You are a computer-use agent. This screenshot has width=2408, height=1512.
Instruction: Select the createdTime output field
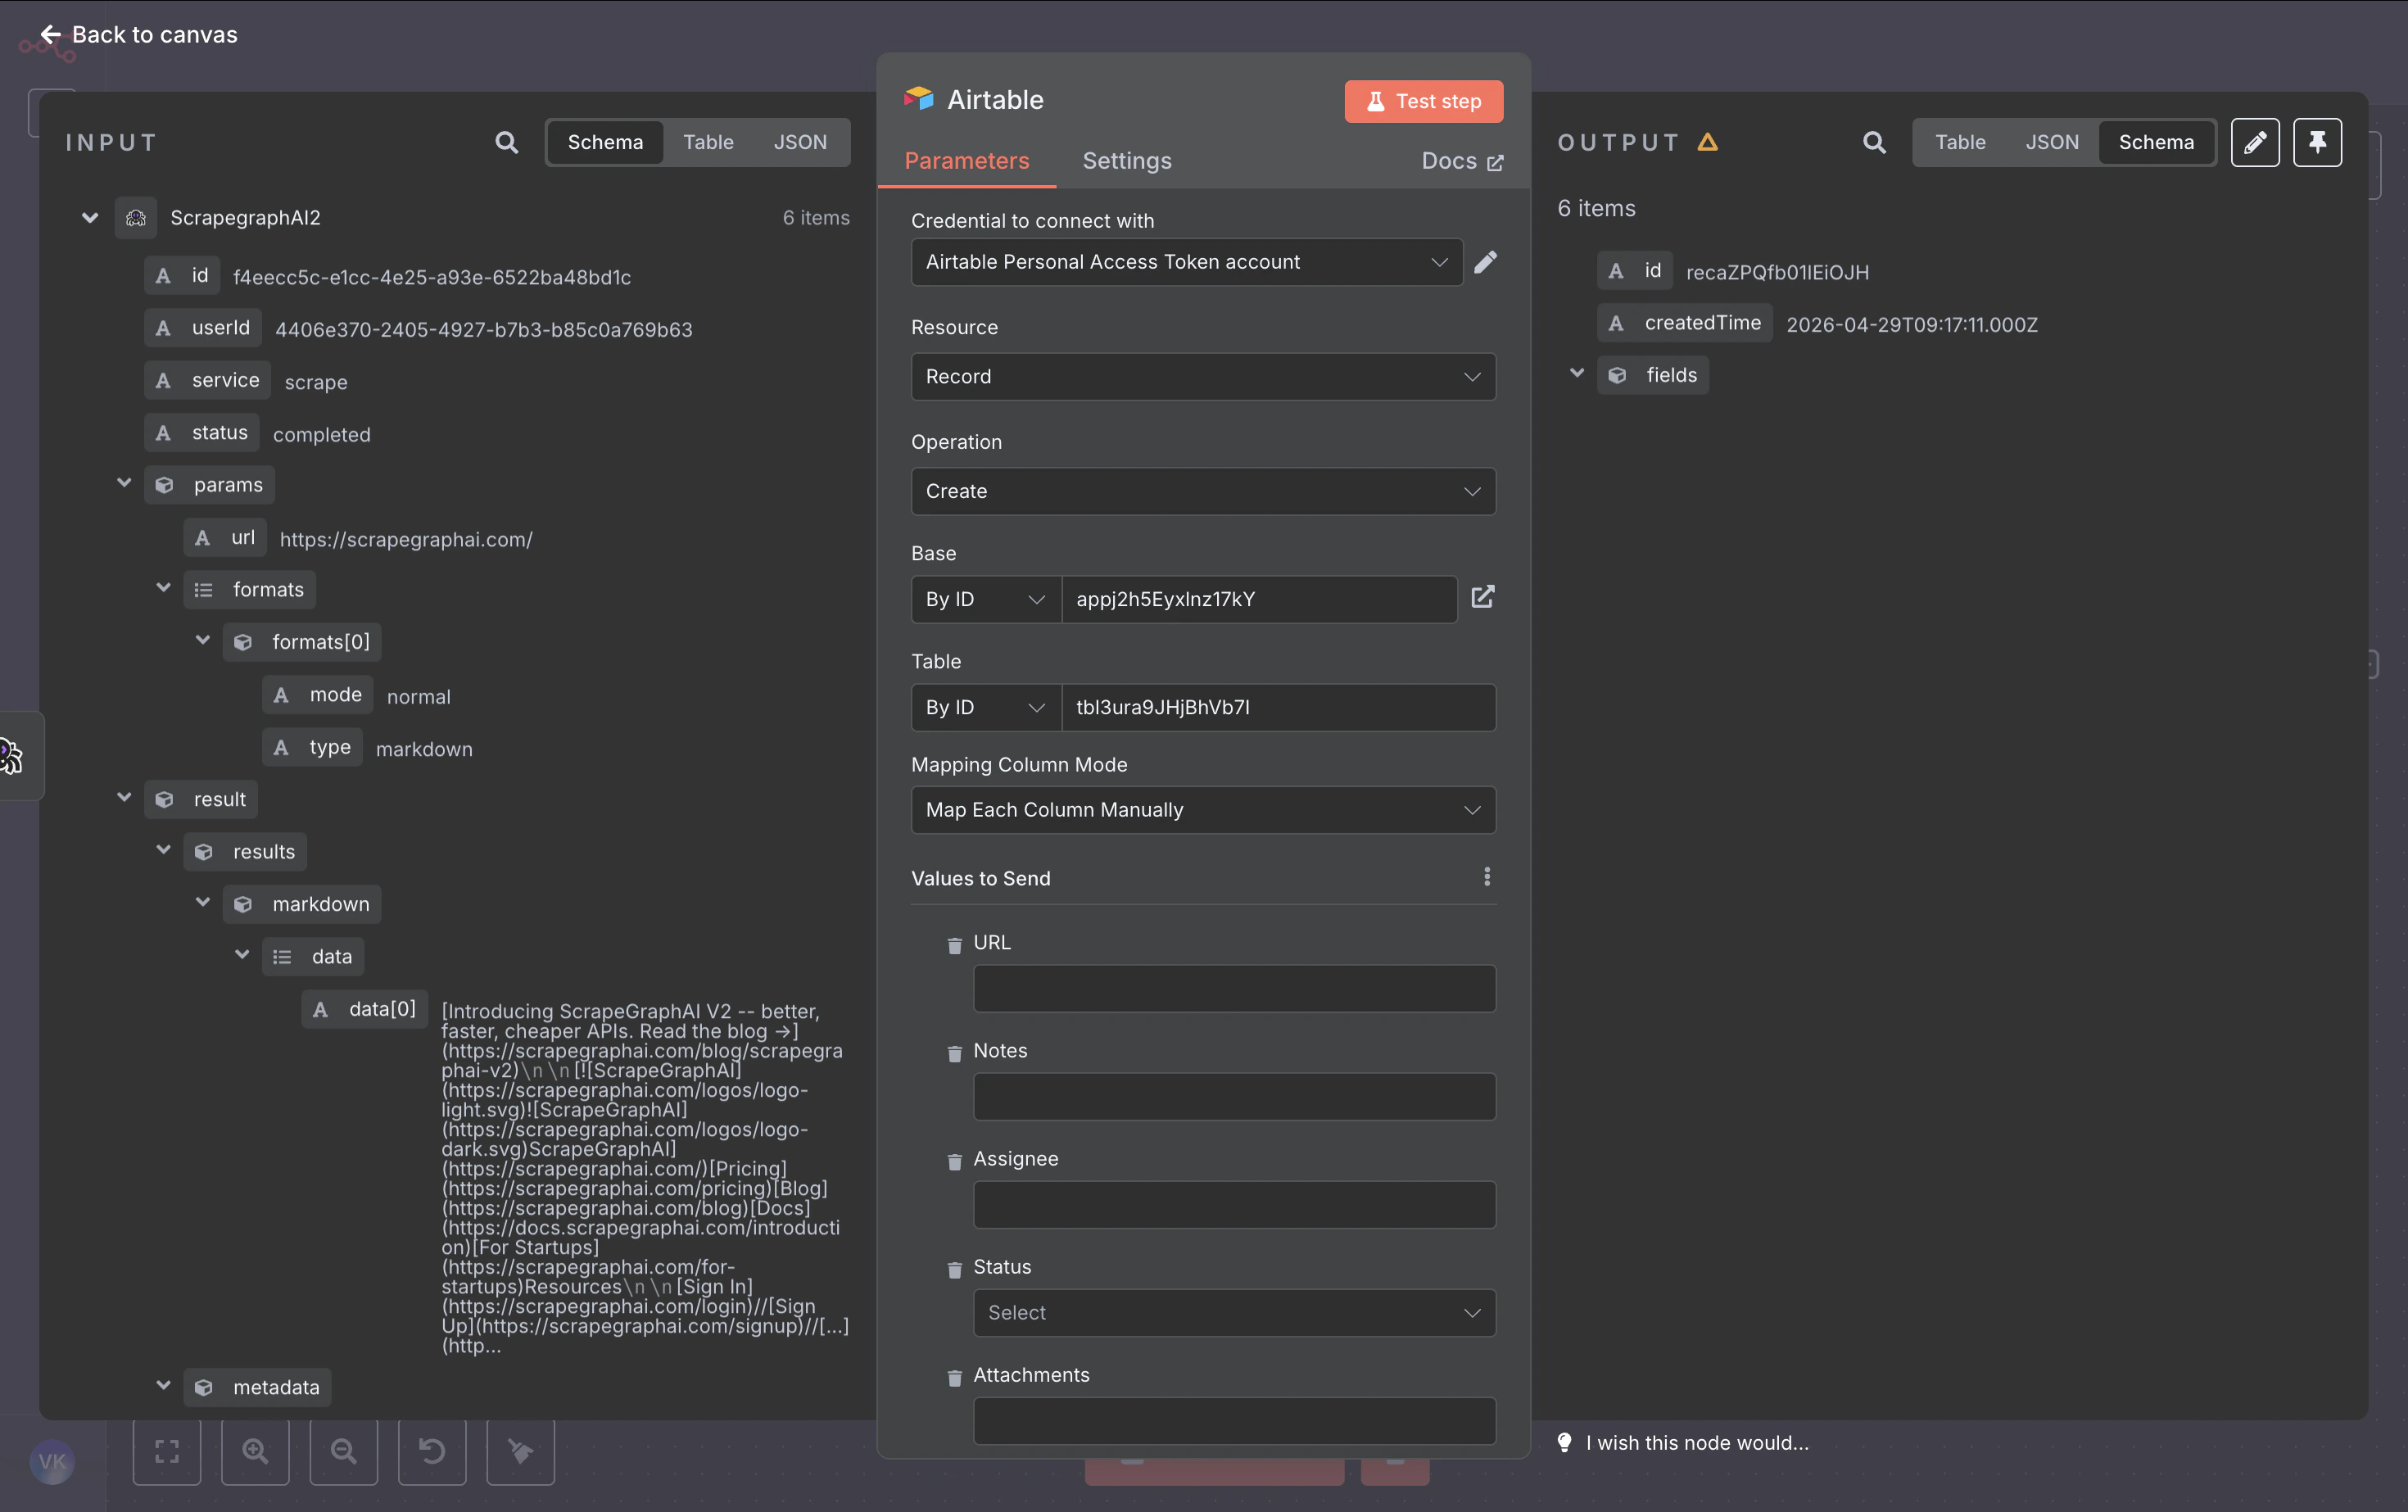click(1684, 323)
